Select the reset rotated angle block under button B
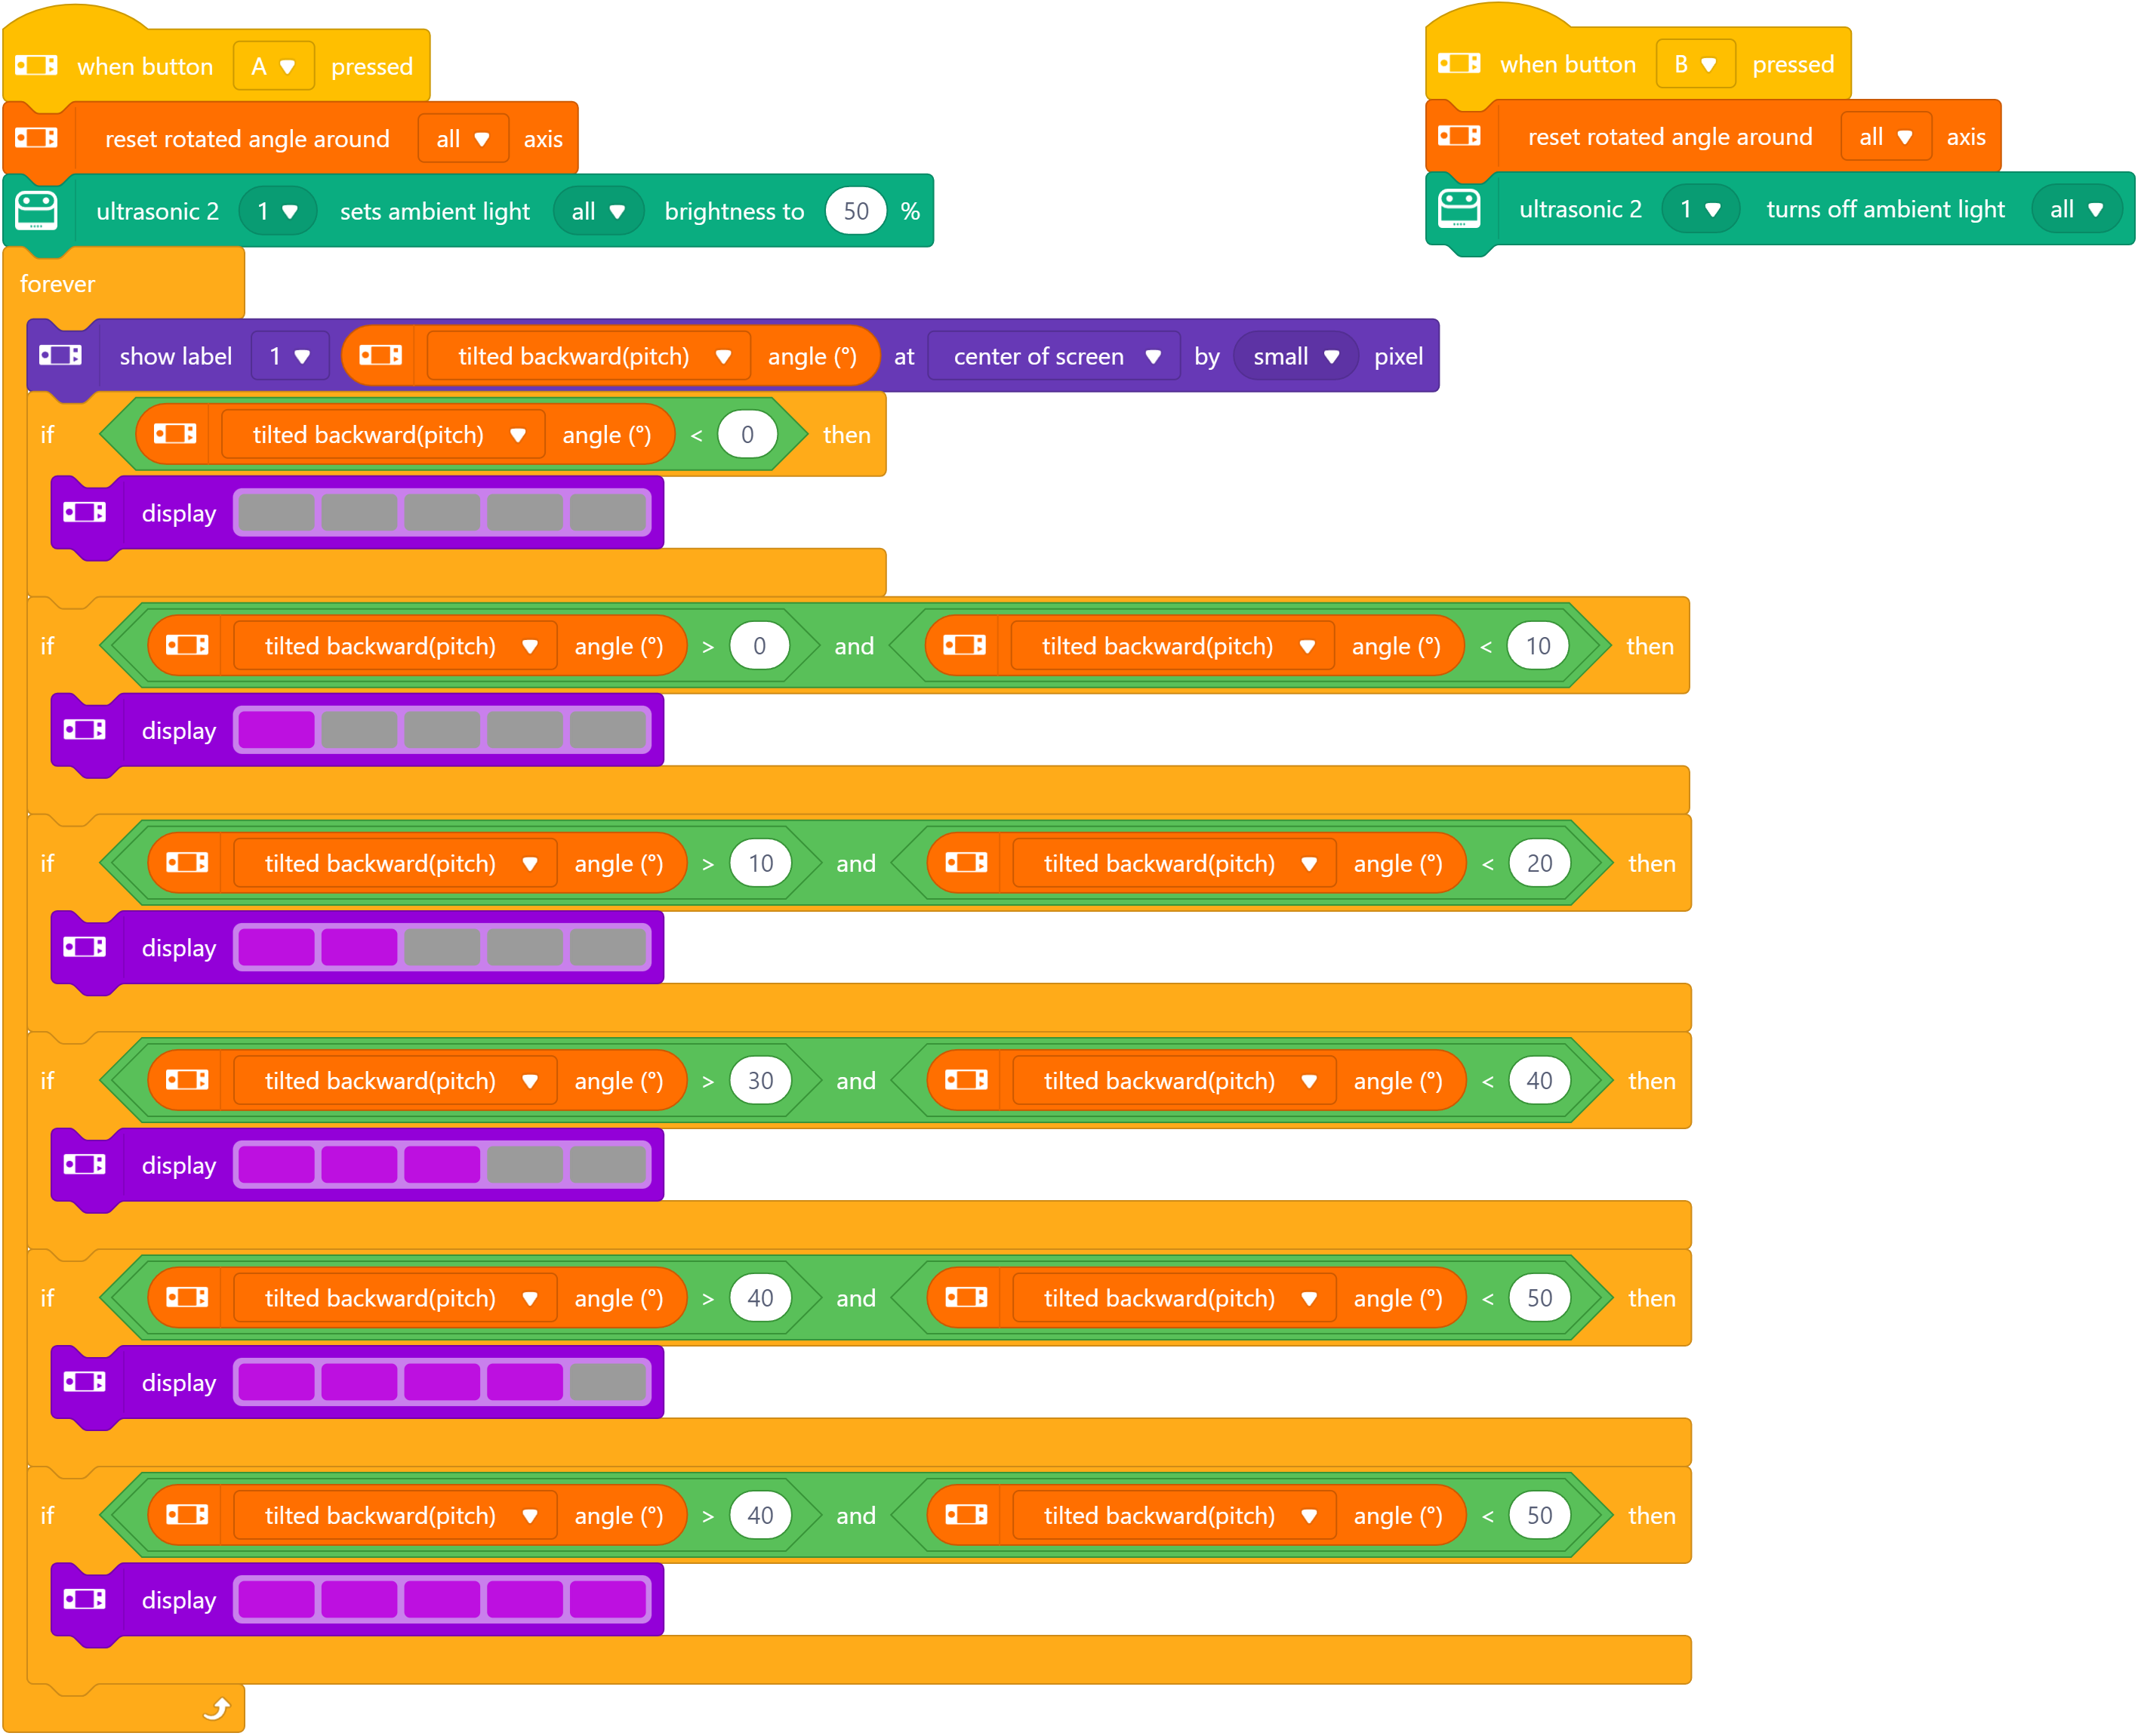The height and width of the screenshot is (1736, 2138). [x=1714, y=136]
